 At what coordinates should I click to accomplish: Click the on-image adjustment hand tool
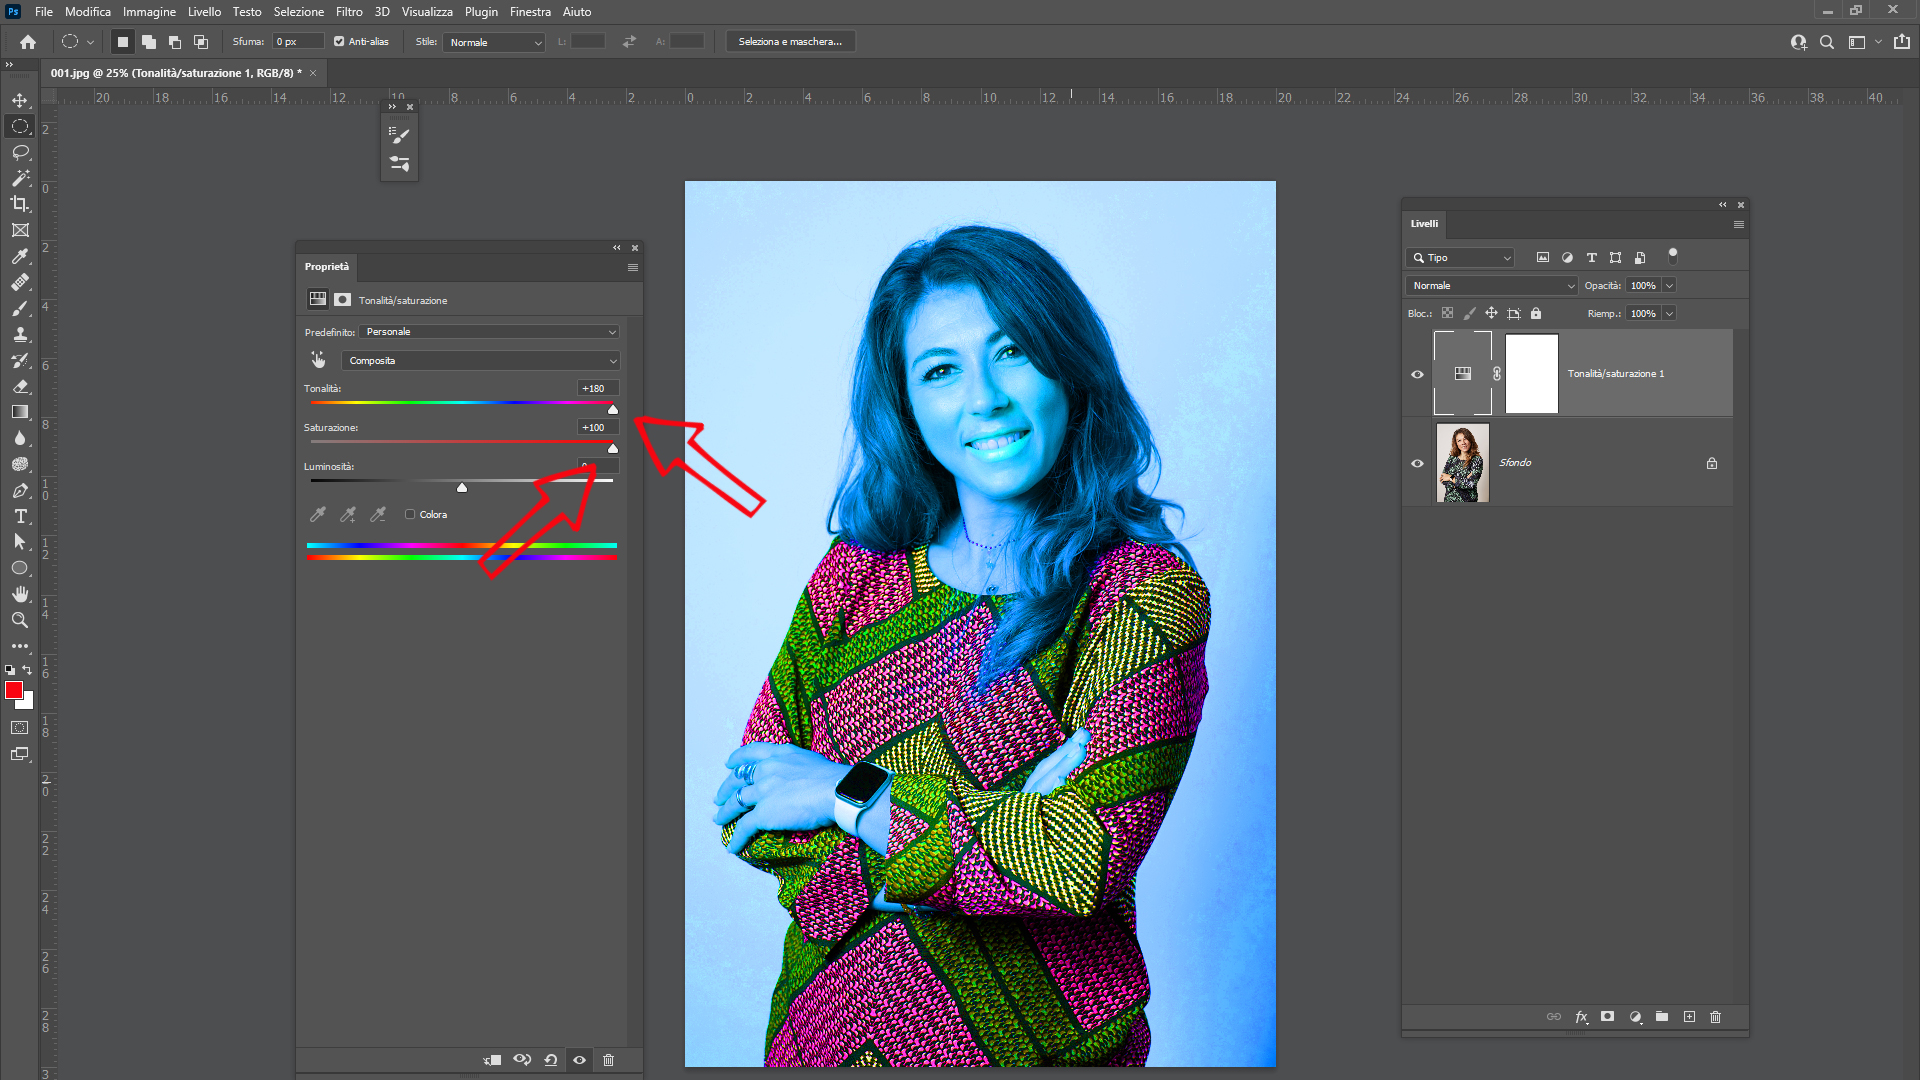[318, 360]
